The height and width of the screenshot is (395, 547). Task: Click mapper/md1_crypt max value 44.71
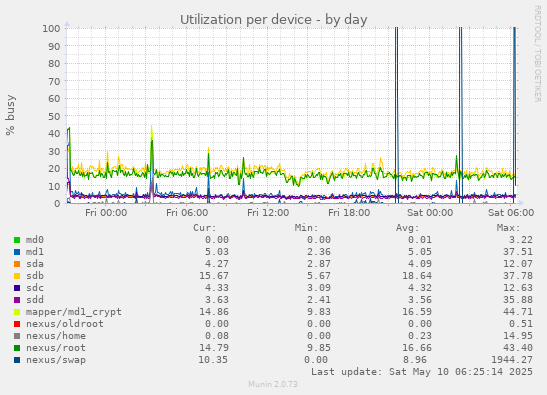tap(518, 312)
